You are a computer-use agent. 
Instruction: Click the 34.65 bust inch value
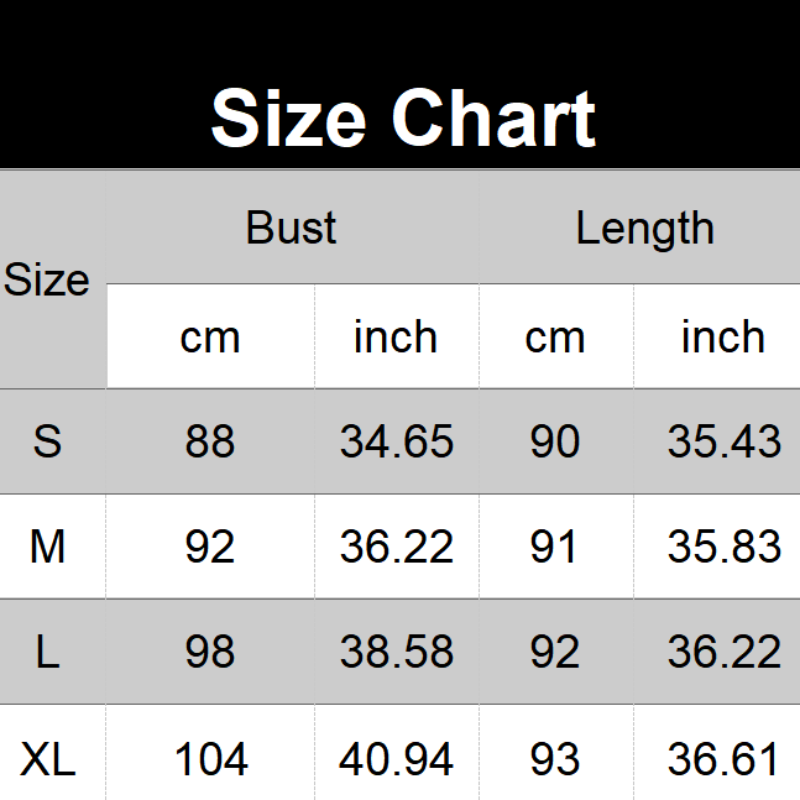tap(396, 441)
